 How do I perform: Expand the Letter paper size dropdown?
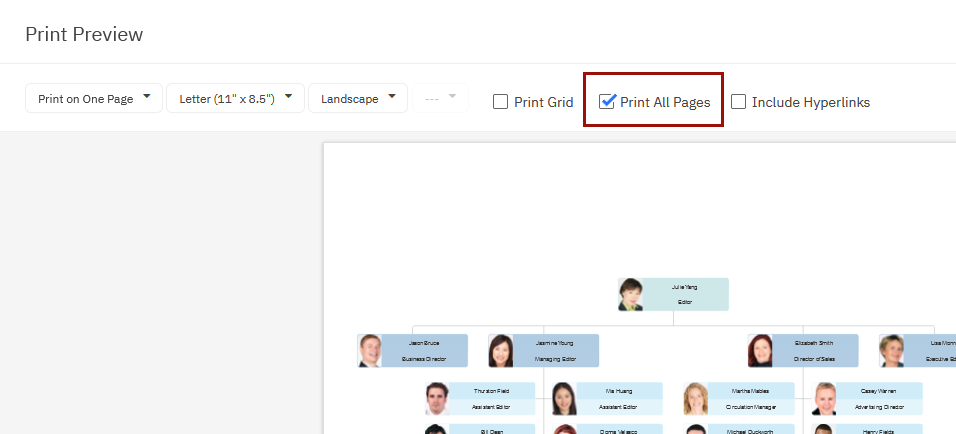click(235, 99)
